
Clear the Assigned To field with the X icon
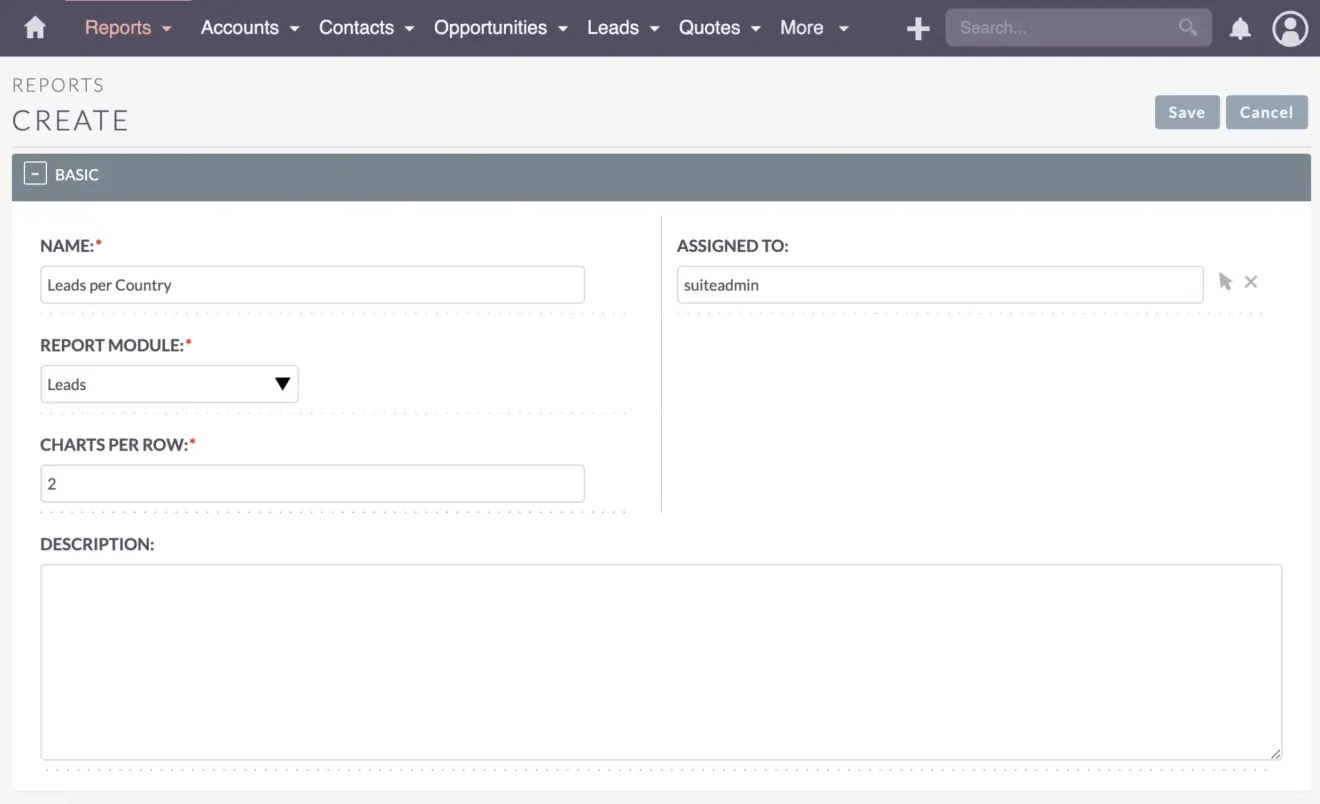tap(1251, 282)
